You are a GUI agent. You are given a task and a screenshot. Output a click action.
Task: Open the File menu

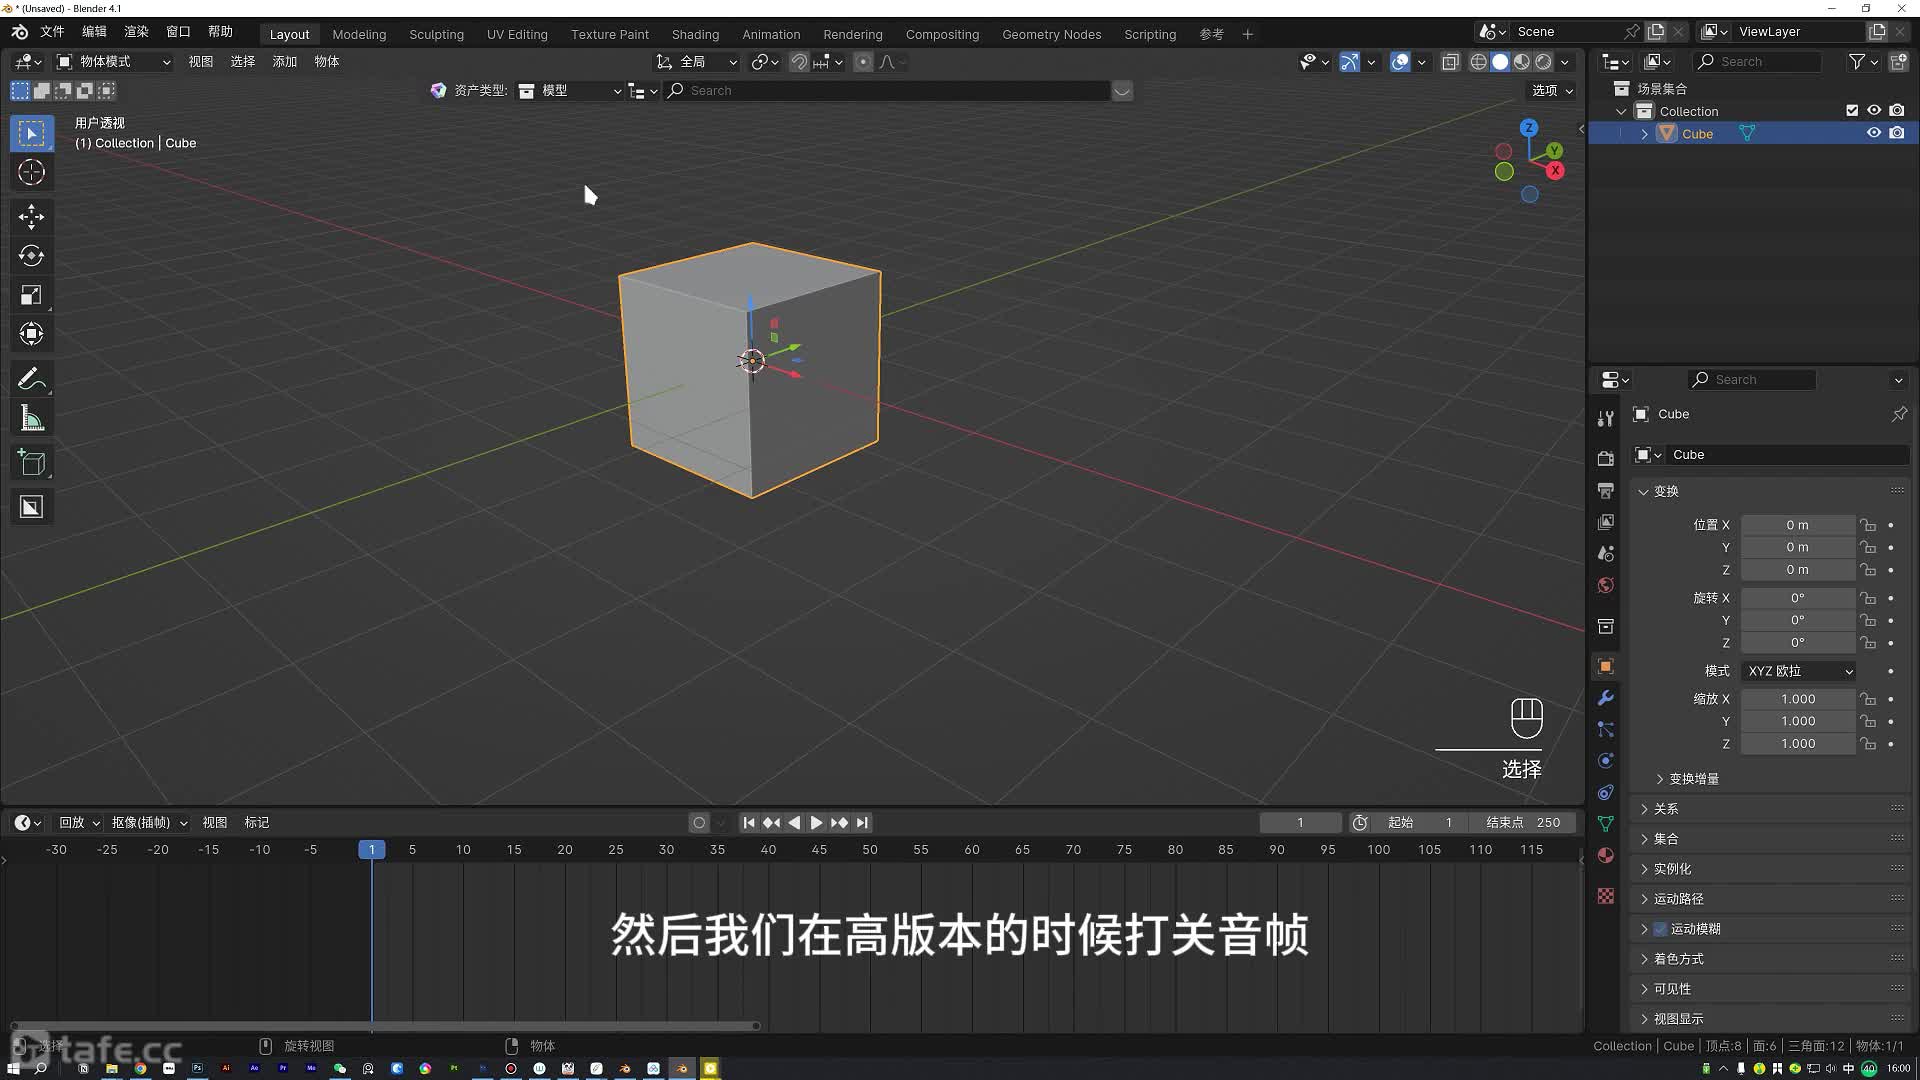pyautogui.click(x=52, y=32)
